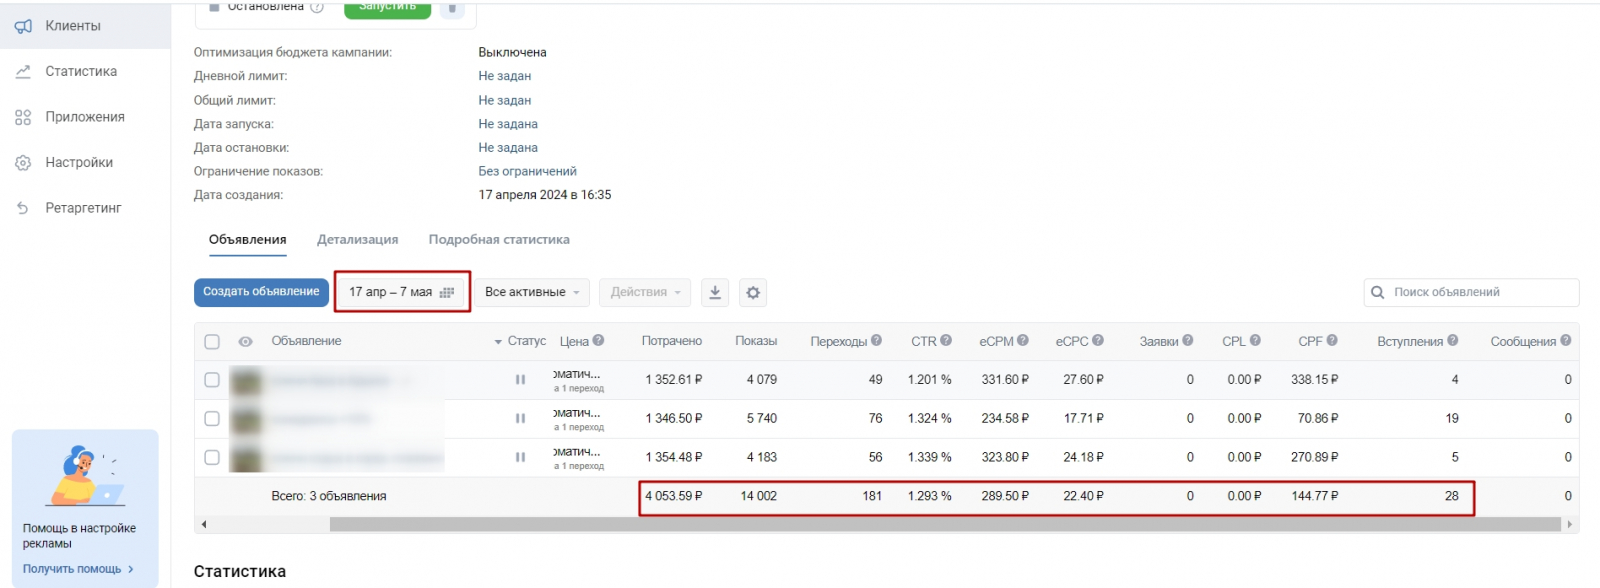Switch to the Детализация tab
The image size is (1600, 588).
coord(357,240)
